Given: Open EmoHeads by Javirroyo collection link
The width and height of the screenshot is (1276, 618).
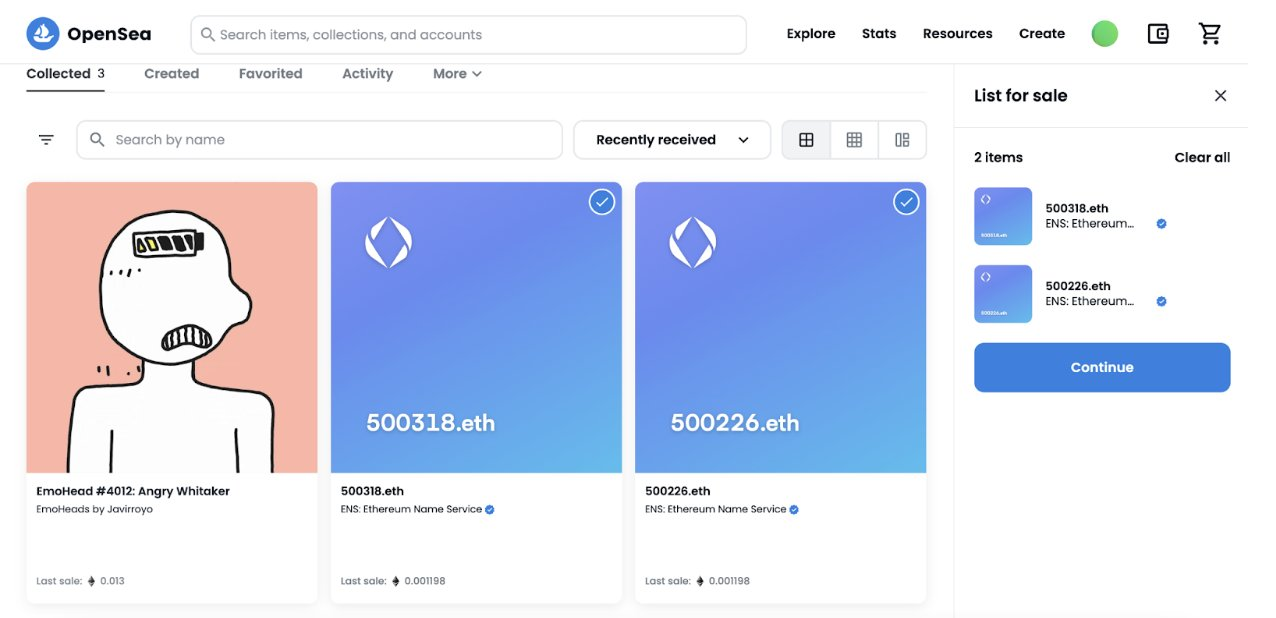Looking at the screenshot, I should coord(94,510).
